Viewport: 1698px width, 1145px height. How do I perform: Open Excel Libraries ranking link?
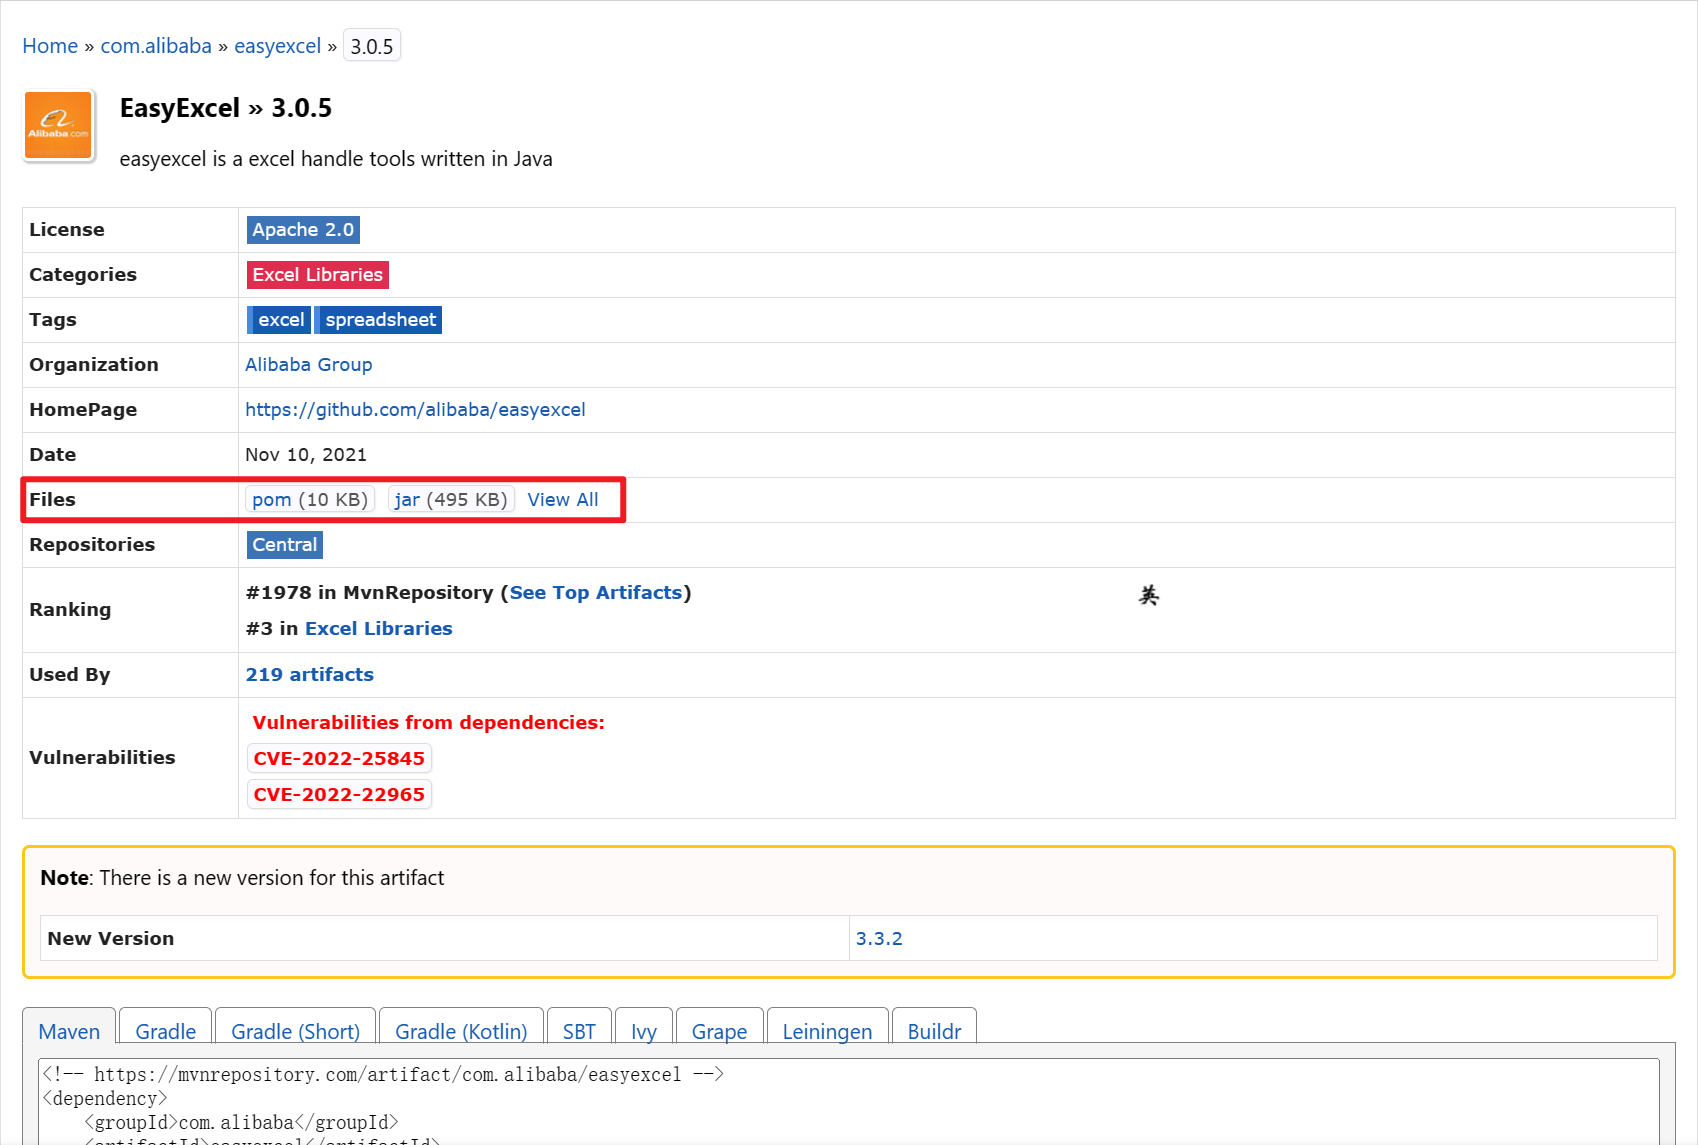point(379,629)
